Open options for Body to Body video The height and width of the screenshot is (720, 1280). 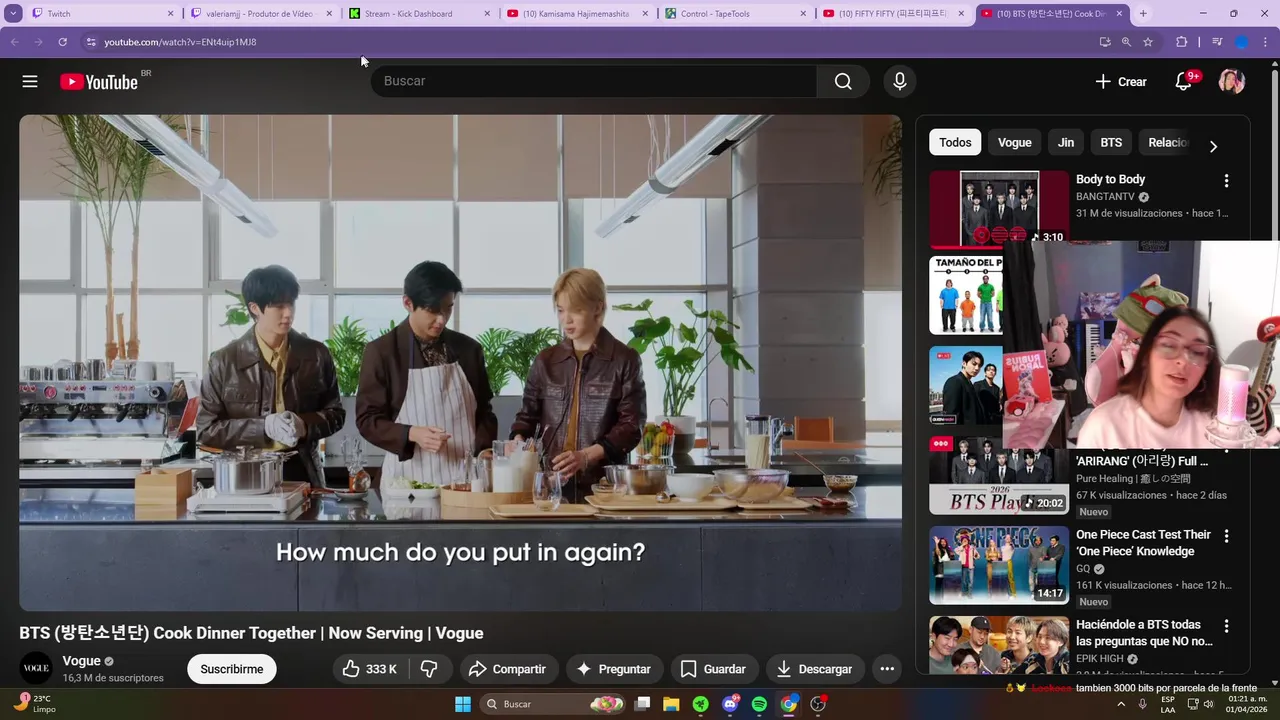coord(1226,181)
